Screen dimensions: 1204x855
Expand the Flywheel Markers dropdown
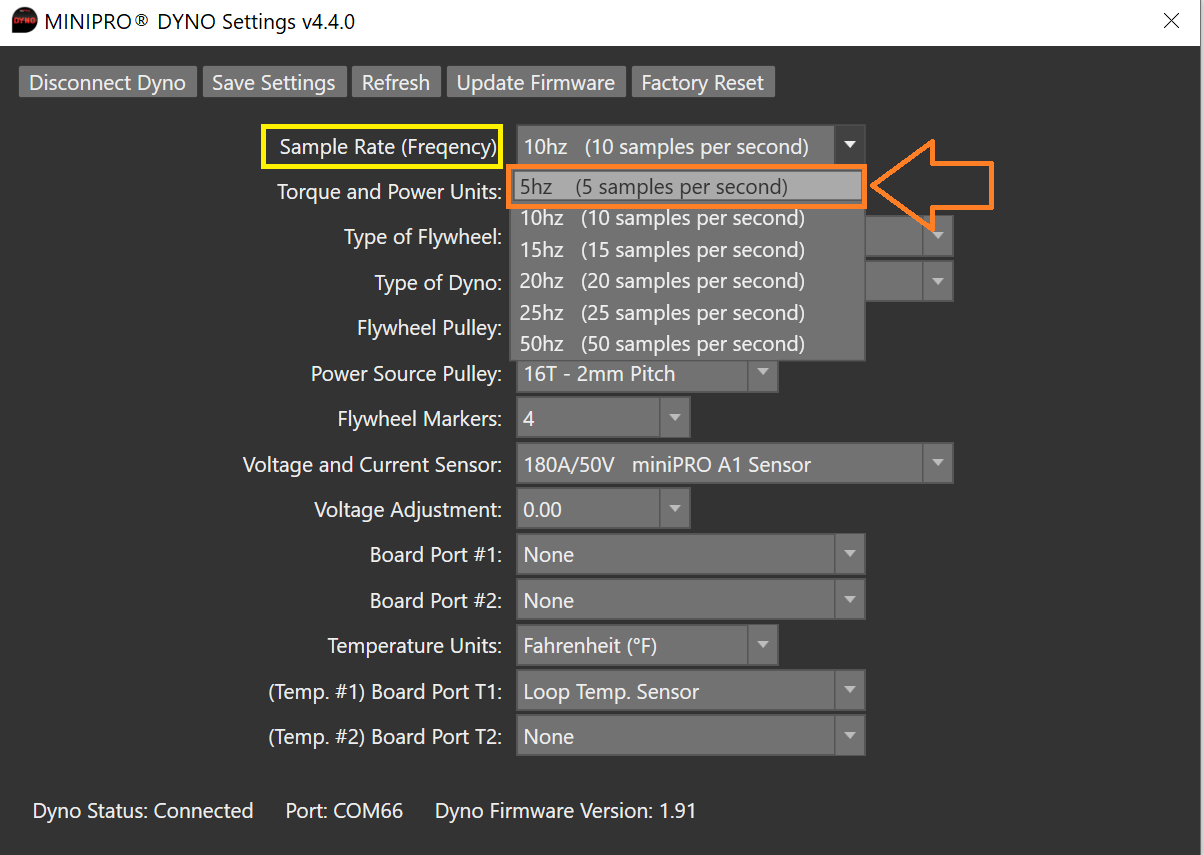[x=674, y=418]
